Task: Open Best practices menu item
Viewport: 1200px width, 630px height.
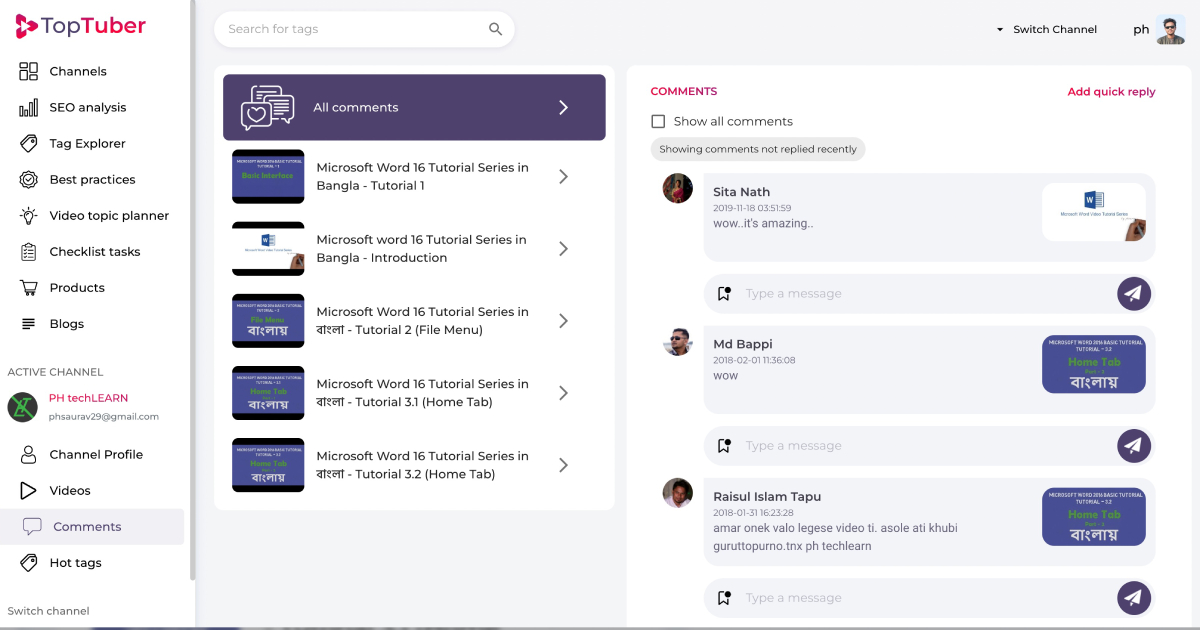Action: 92,179
